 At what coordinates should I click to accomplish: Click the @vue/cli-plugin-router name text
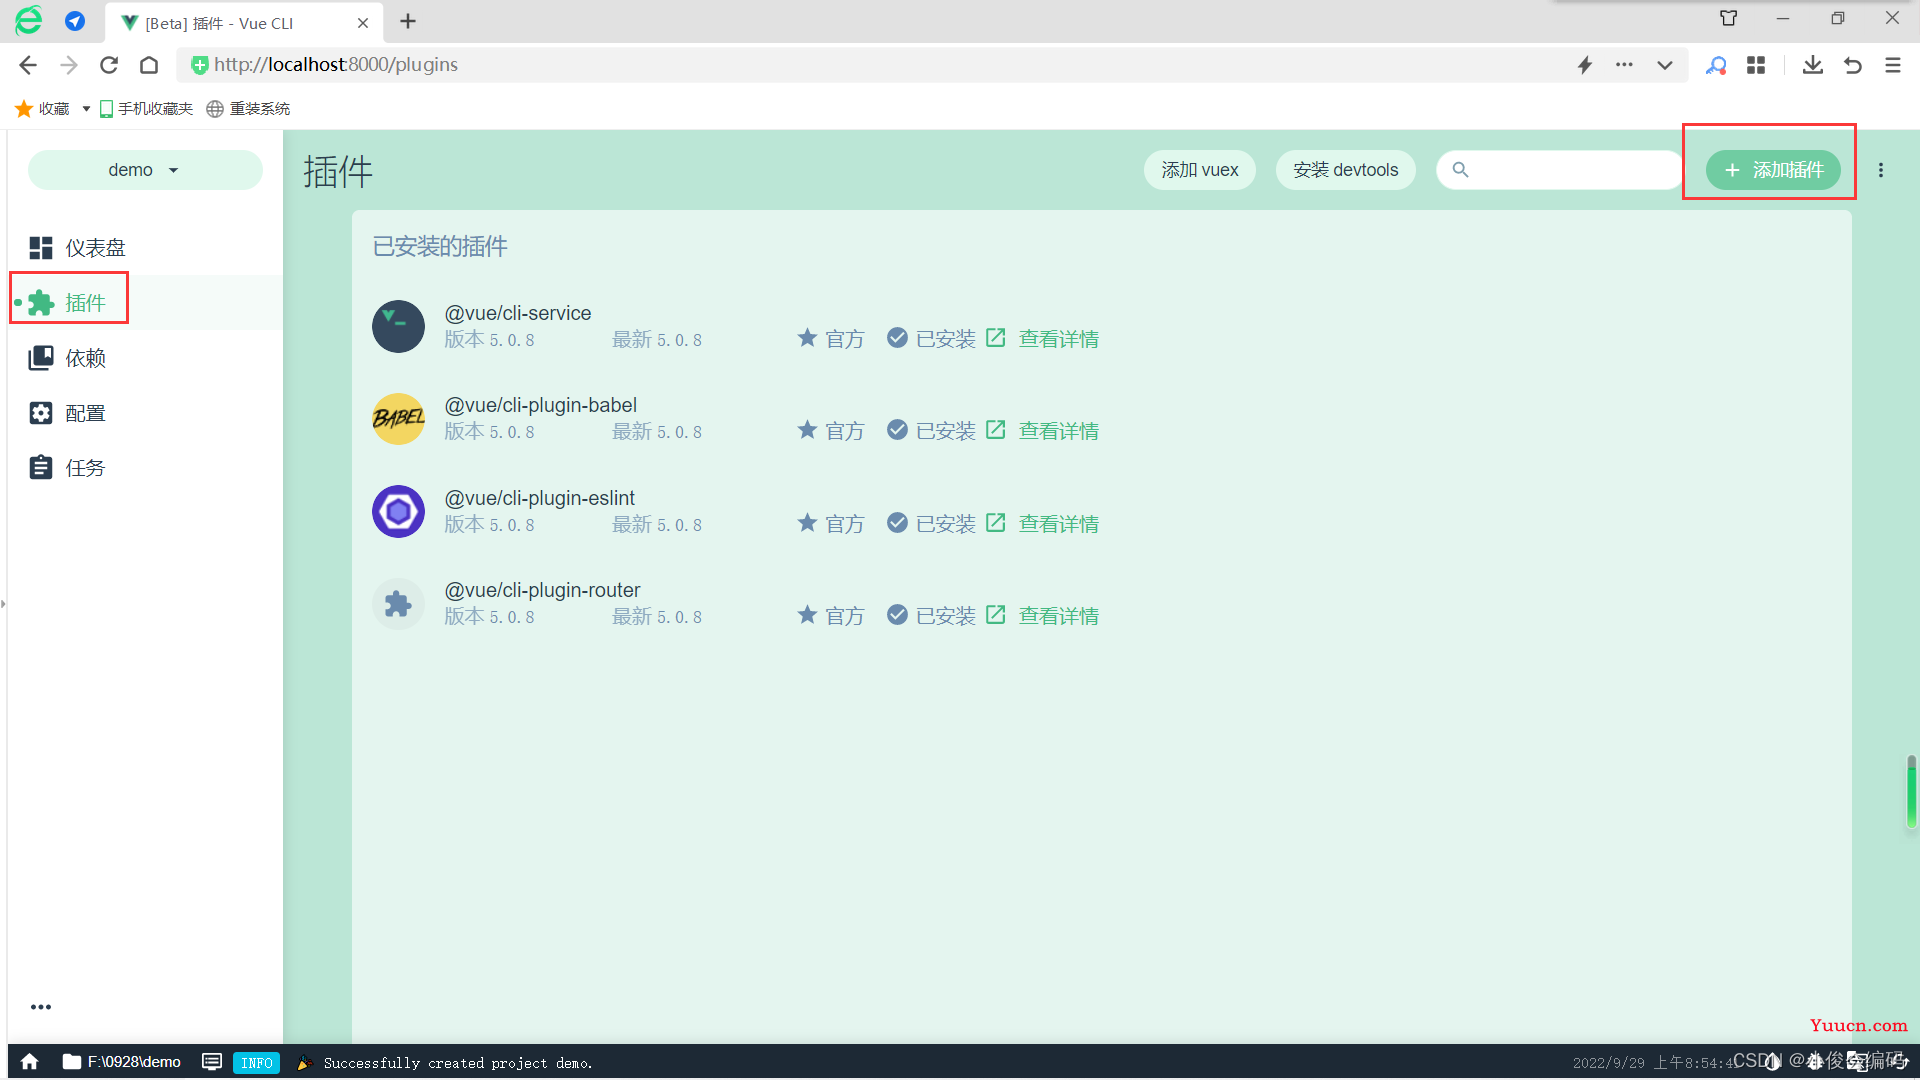542,590
